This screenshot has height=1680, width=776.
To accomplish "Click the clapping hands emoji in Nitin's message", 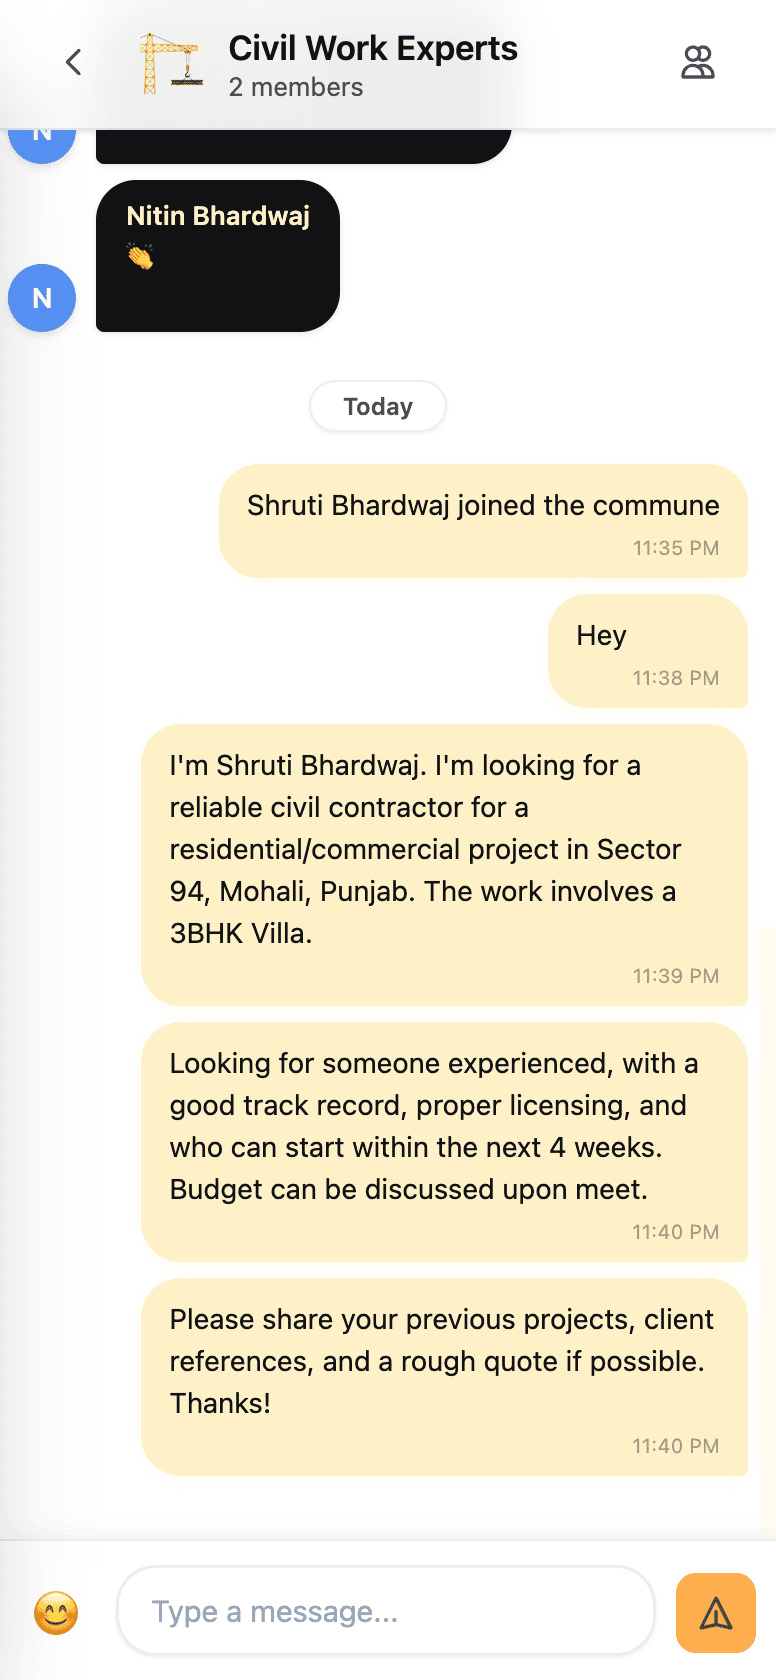I will pyautogui.click(x=140, y=257).
